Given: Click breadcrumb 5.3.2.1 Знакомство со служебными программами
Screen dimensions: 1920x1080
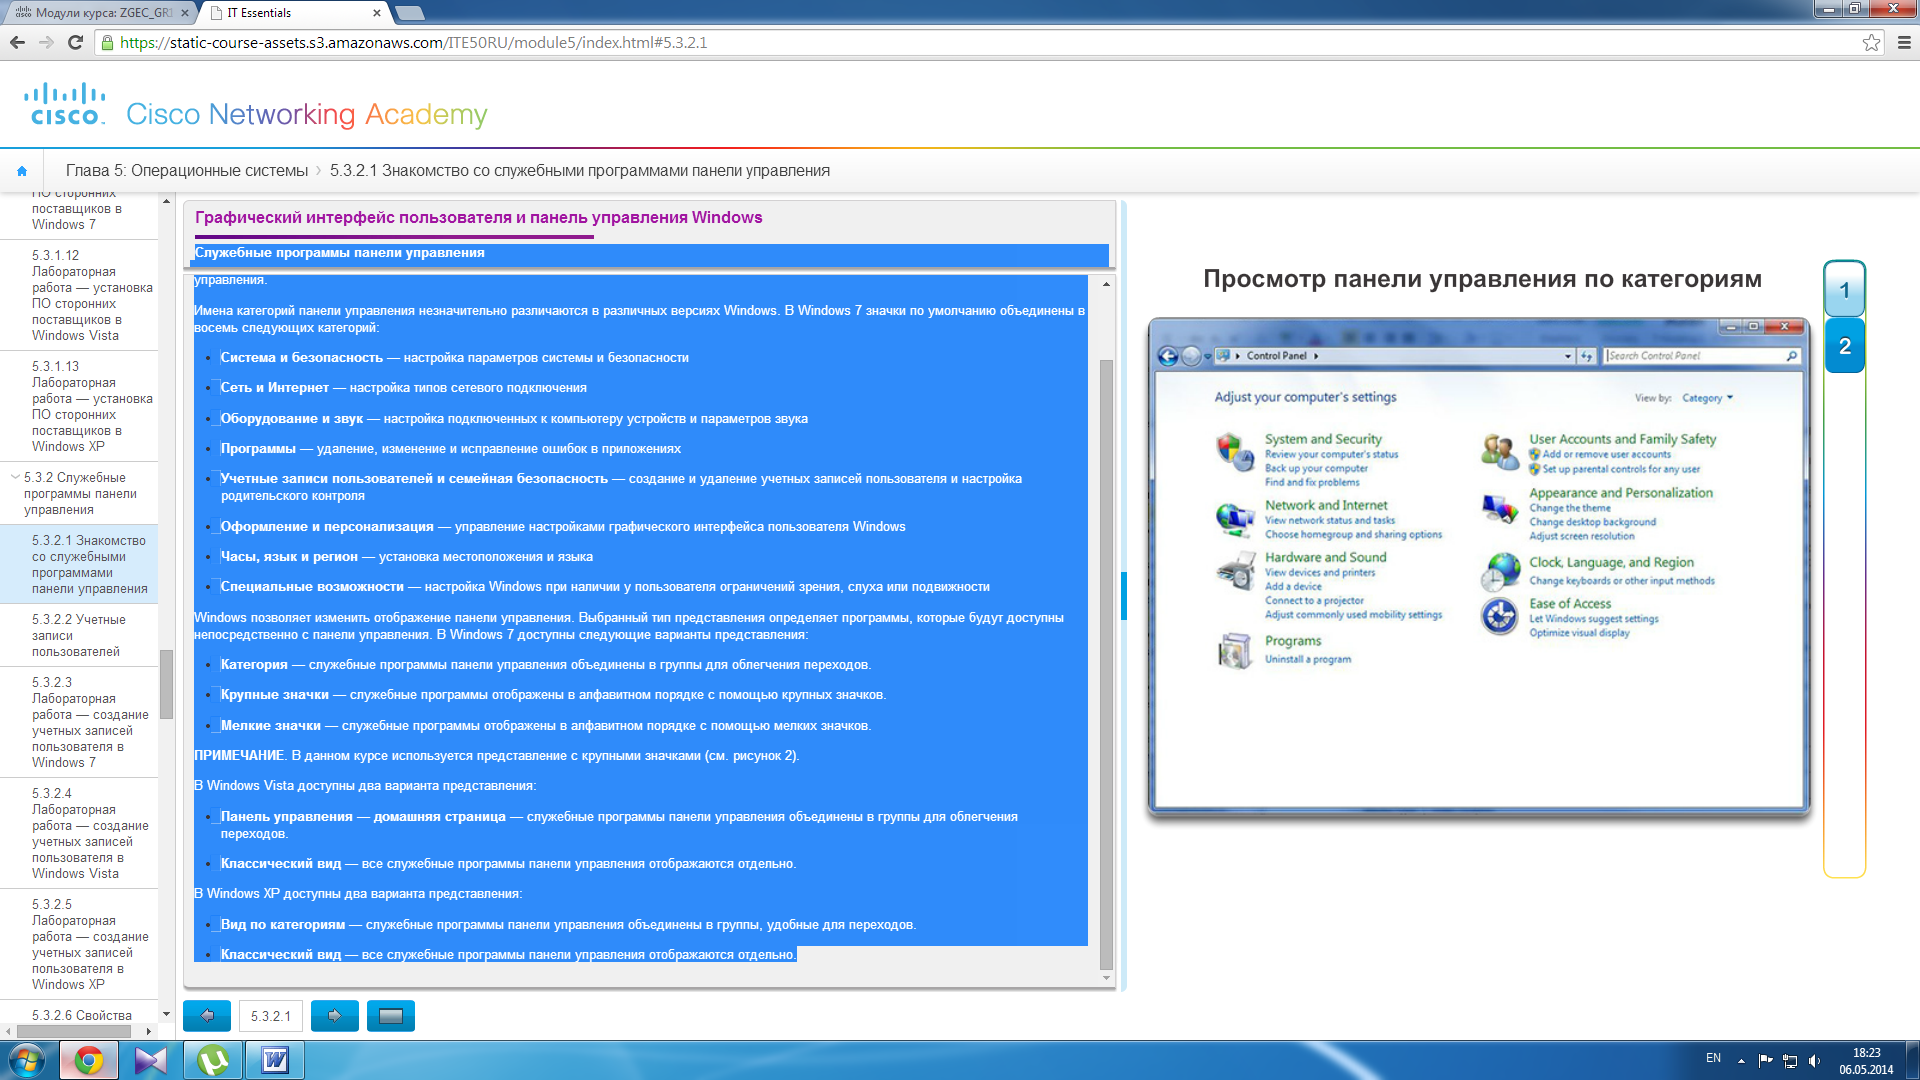Looking at the screenshot, I should point(580,171).
